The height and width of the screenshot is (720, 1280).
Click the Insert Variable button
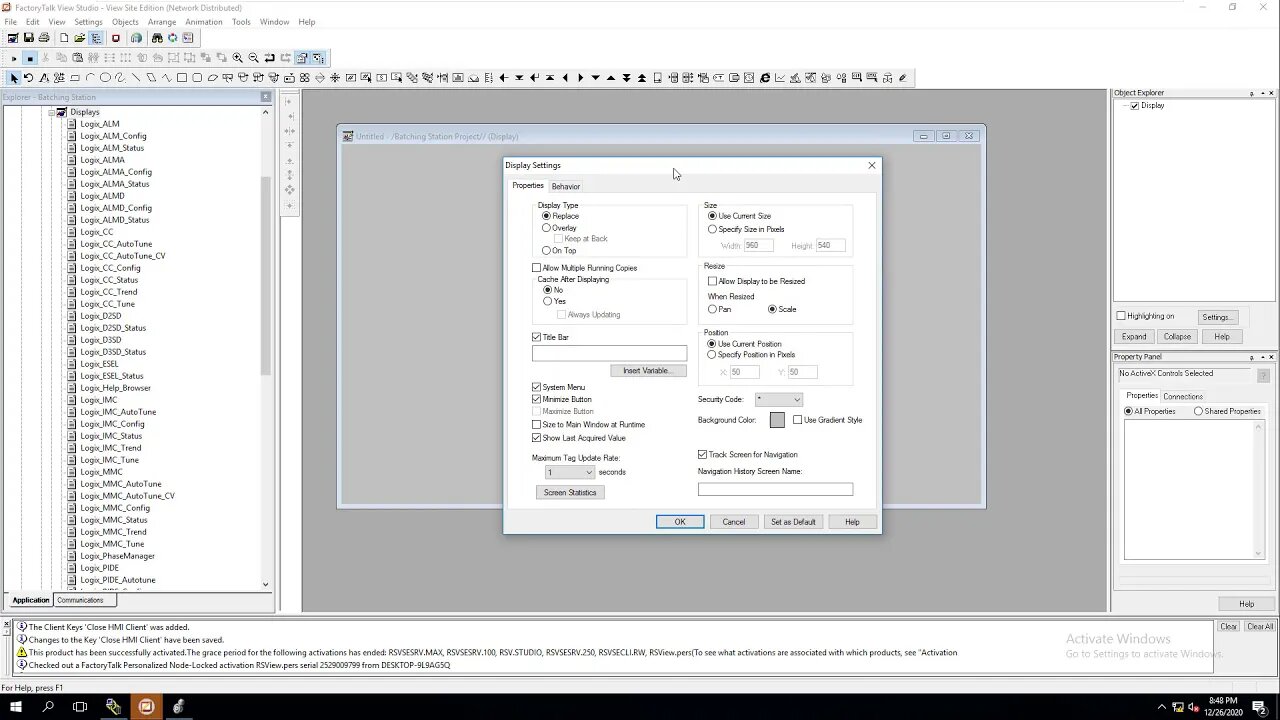[x=647, y=370]
